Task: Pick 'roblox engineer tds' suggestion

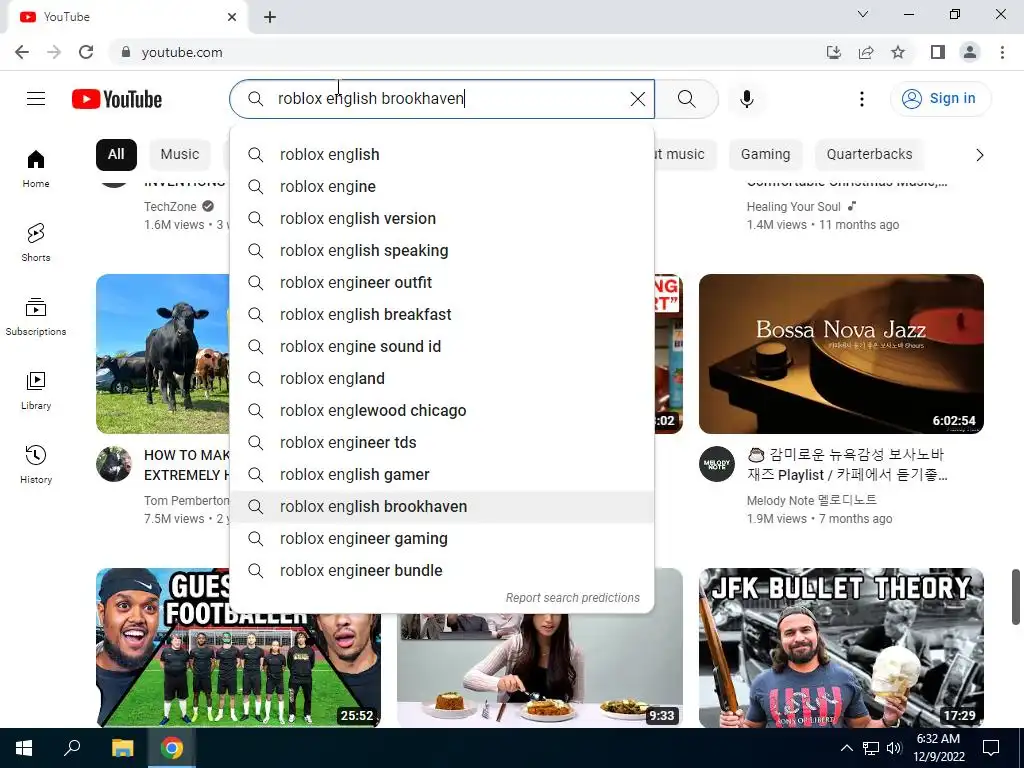Action: pyautogui.click(x=442, y=443)
